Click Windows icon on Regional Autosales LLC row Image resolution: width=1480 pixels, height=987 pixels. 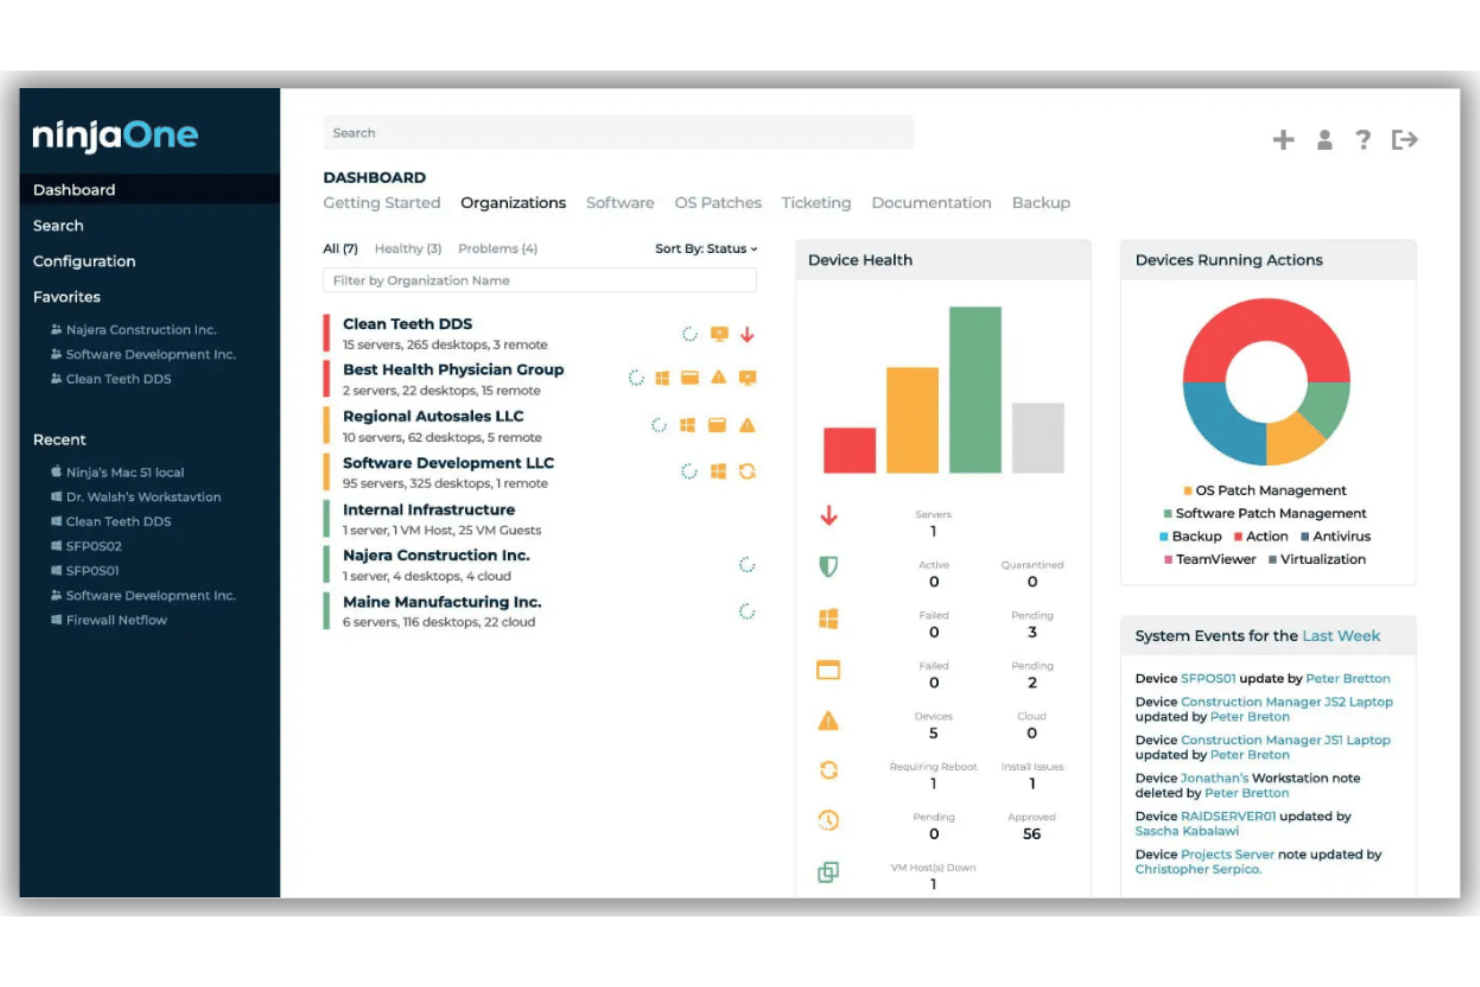click(x=687, y=425)
